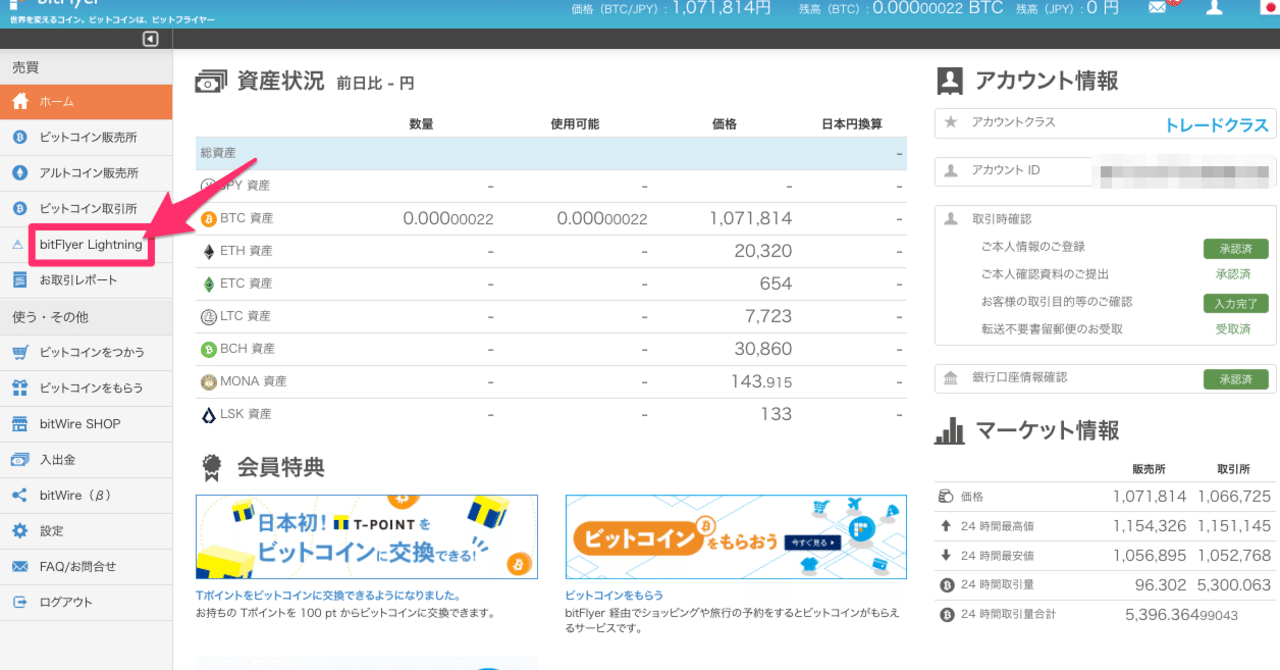Open the user profile icon in header
This screenshot has height=670, width=1280.
pyautogui.click(x=1214, y=8)
